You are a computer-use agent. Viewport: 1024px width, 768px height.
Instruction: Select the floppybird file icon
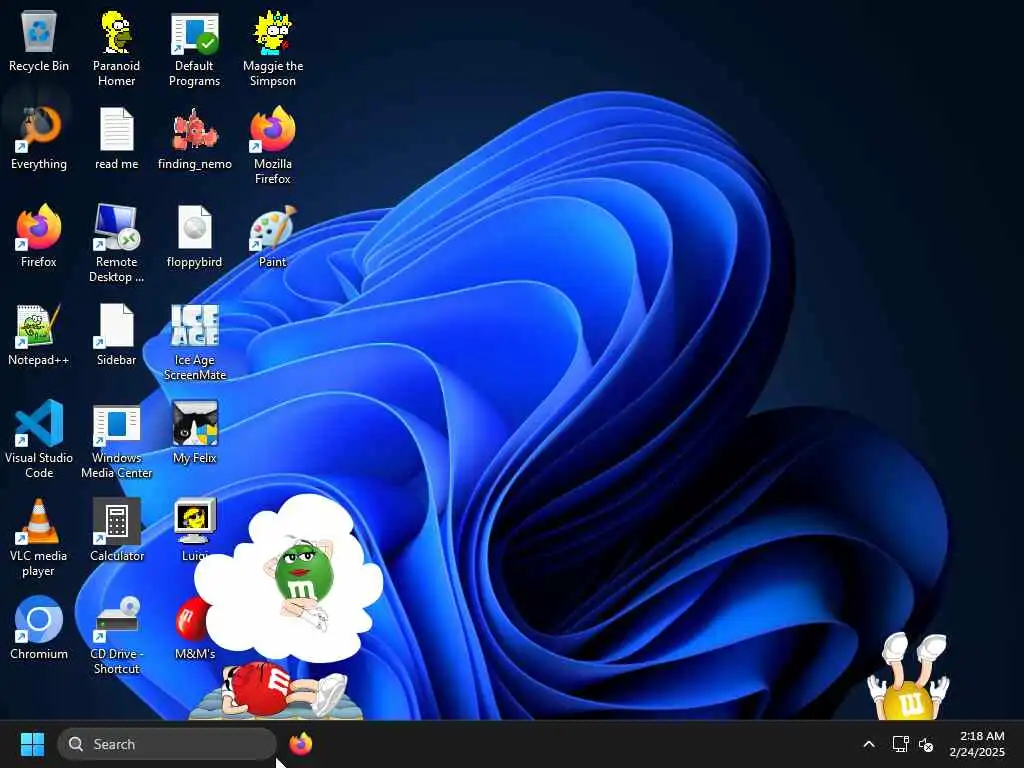[x=195, y=236]
